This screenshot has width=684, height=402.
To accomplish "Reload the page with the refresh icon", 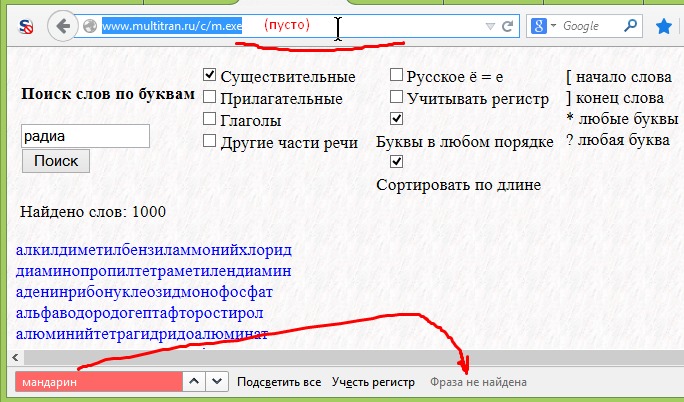I will click(507, 27).
